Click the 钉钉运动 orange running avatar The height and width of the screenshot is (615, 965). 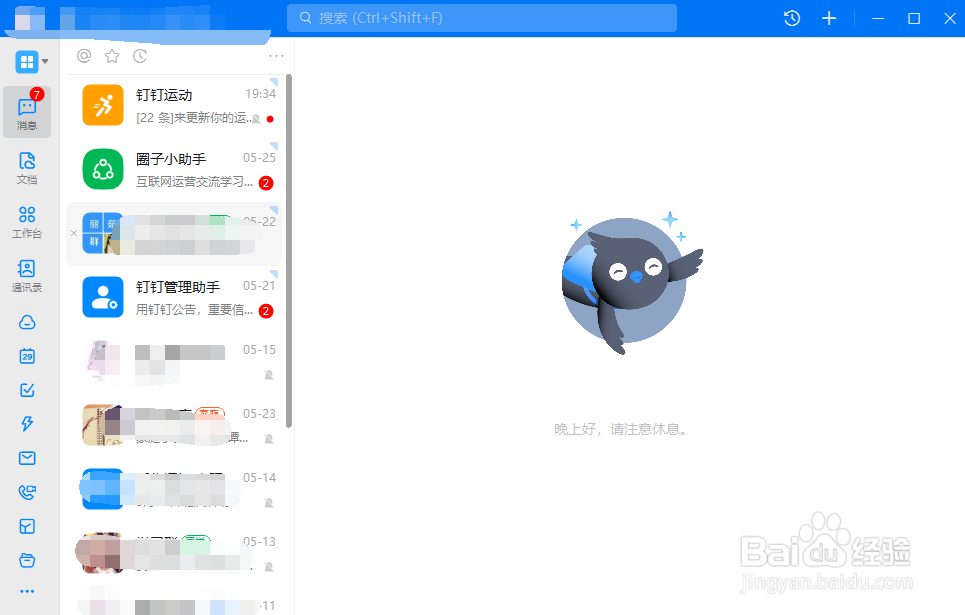point(103,105)
